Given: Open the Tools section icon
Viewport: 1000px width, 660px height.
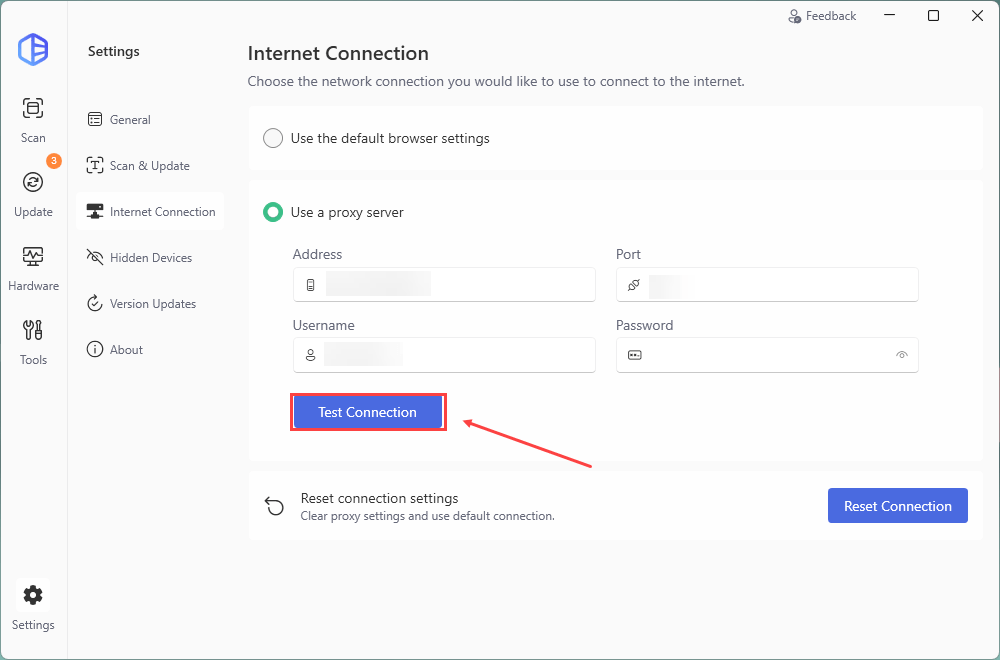Looking at the screenshot, I should click(x=33, y=331).
